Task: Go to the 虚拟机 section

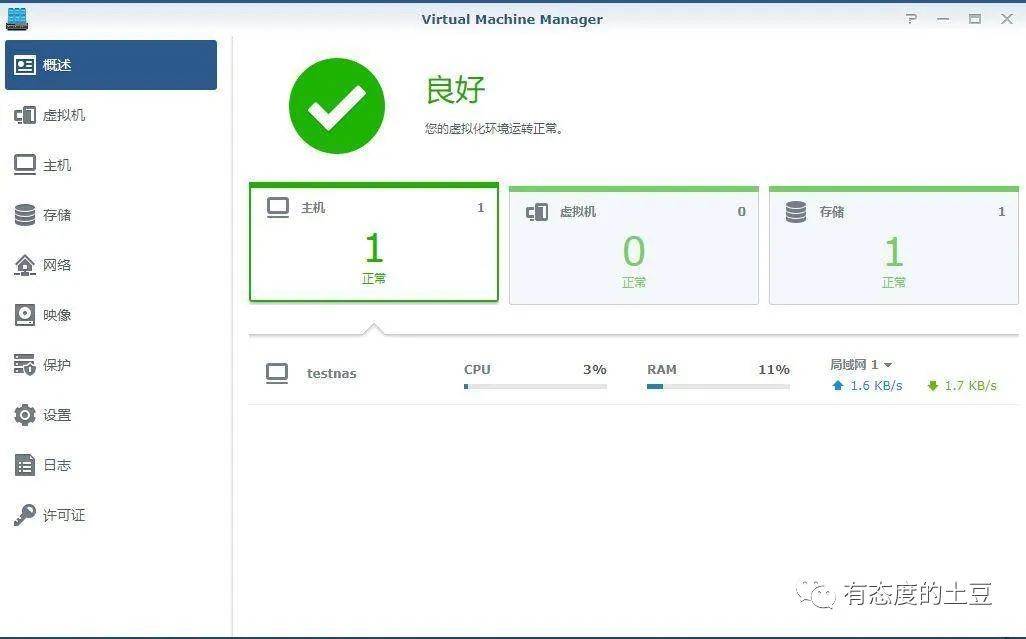Action: pyautogui.click(x=64, y=115)
